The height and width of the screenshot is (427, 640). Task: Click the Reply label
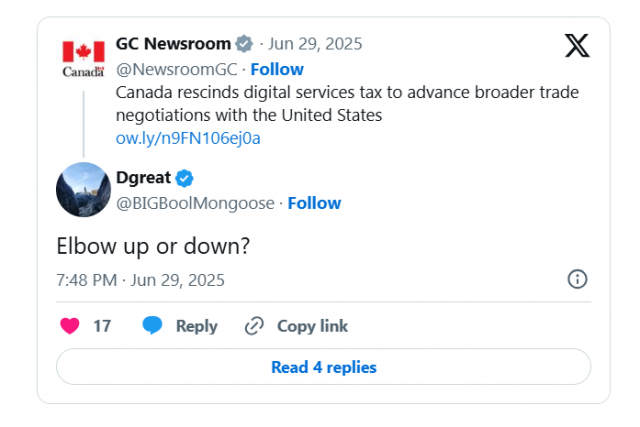(197, 326)
